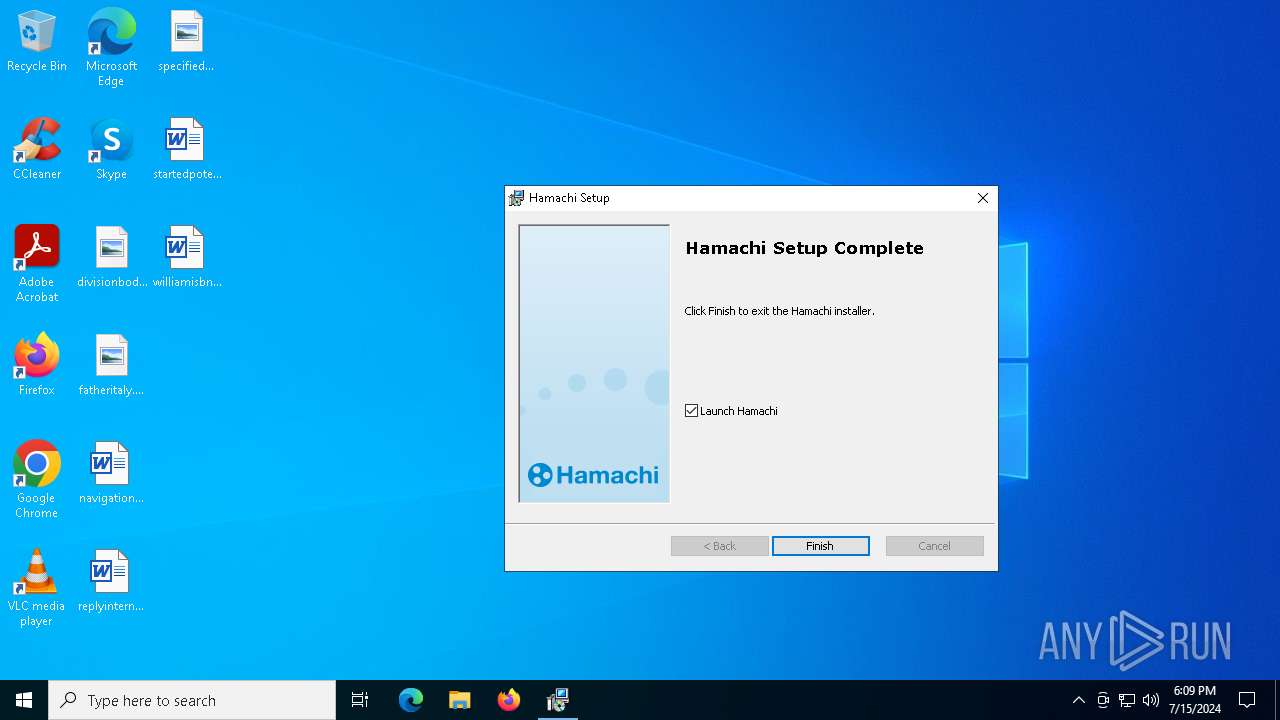Screen dimensions: 1280x720
Task: Click the Hamachi installer taskbar icon
Action: pos(558,700)
